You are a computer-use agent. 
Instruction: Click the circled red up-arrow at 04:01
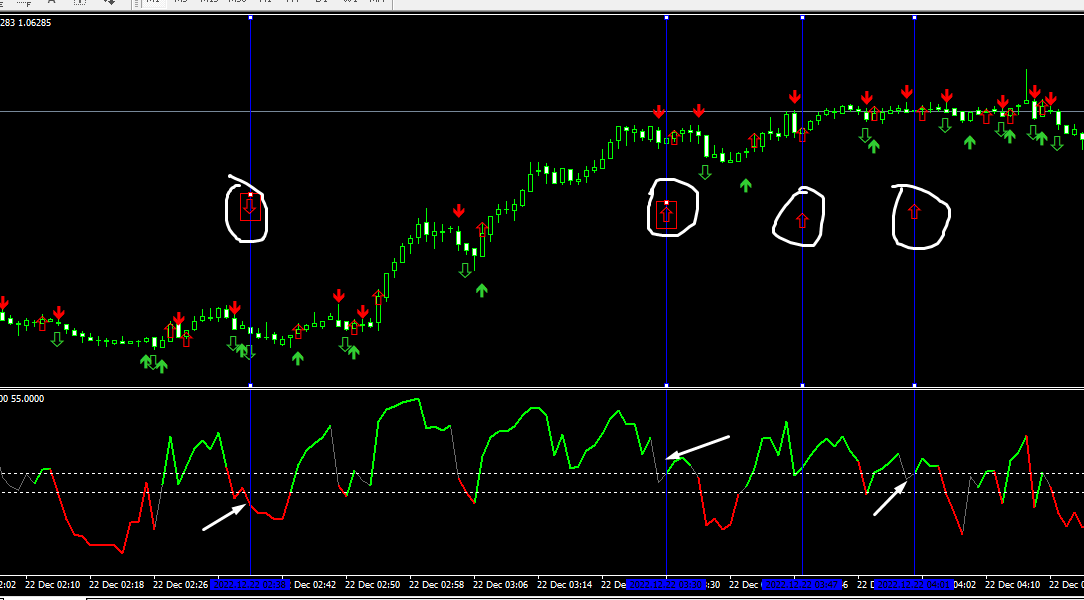click(914, 212)
